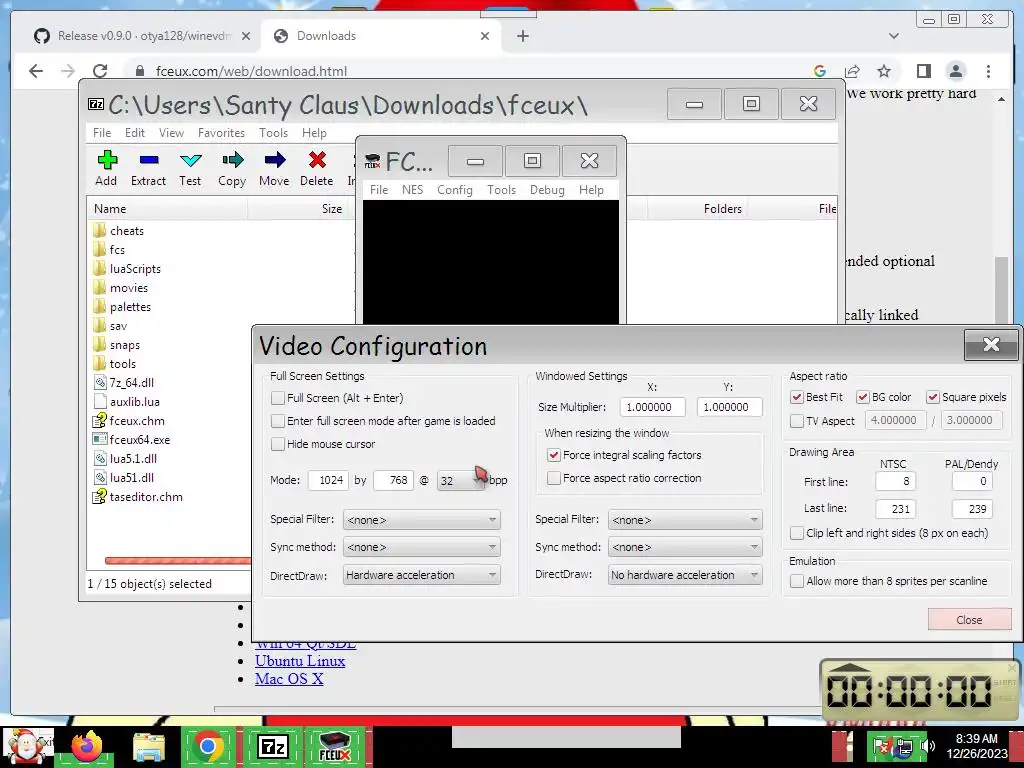The image size is (1024, 768).
Task: Switch to the winevdm Release tab
Action: pyautogui.click(x=142, y=36)
